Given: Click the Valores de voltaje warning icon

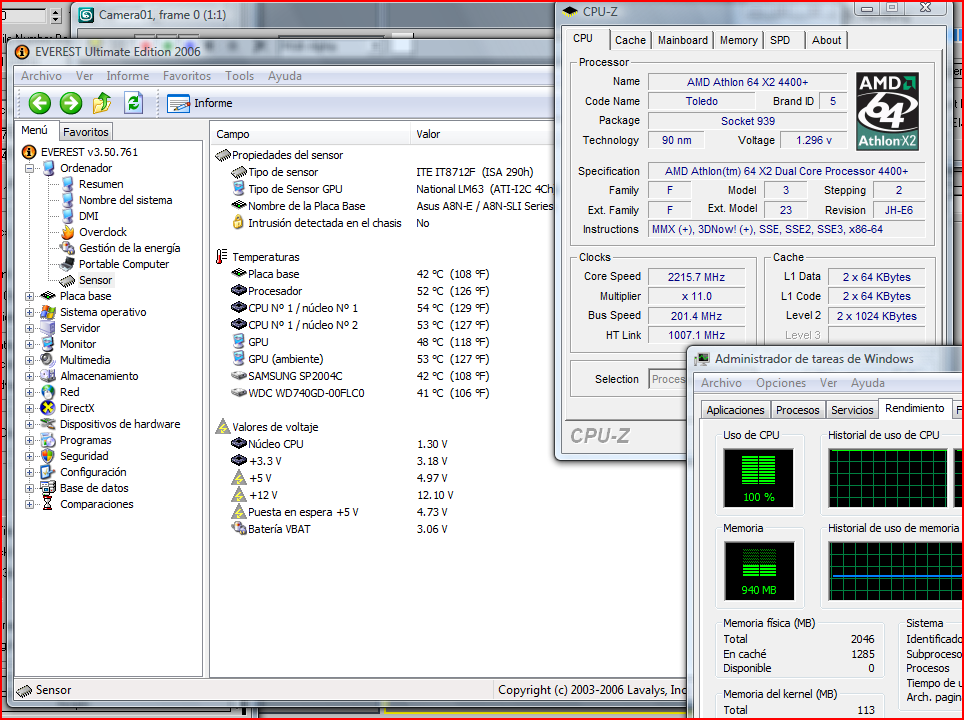Looking at the screenshot, I should tap(222, 426).
